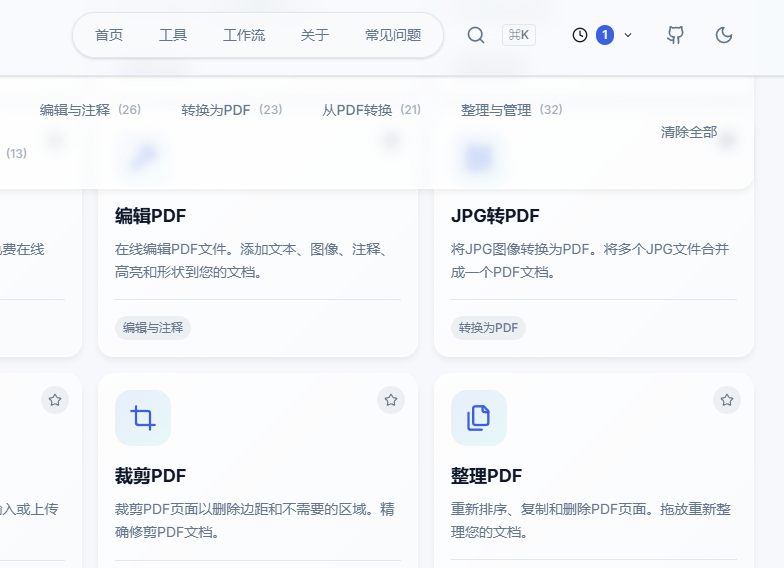The width and height of the screenshot is (784, 568).
Task: Open the search magnifier icon
Action: point(476,35)
